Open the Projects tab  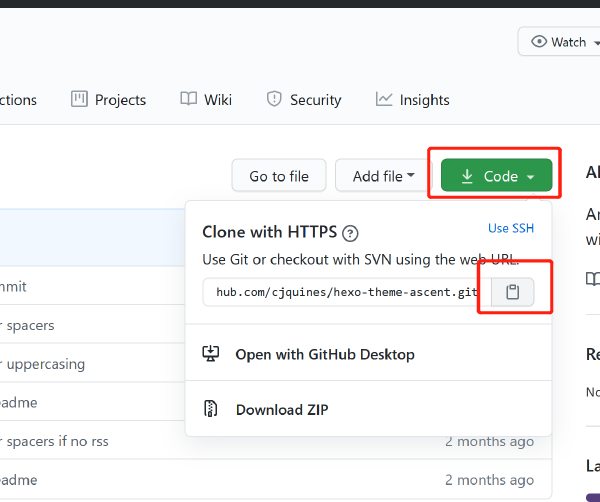(109, 99)
